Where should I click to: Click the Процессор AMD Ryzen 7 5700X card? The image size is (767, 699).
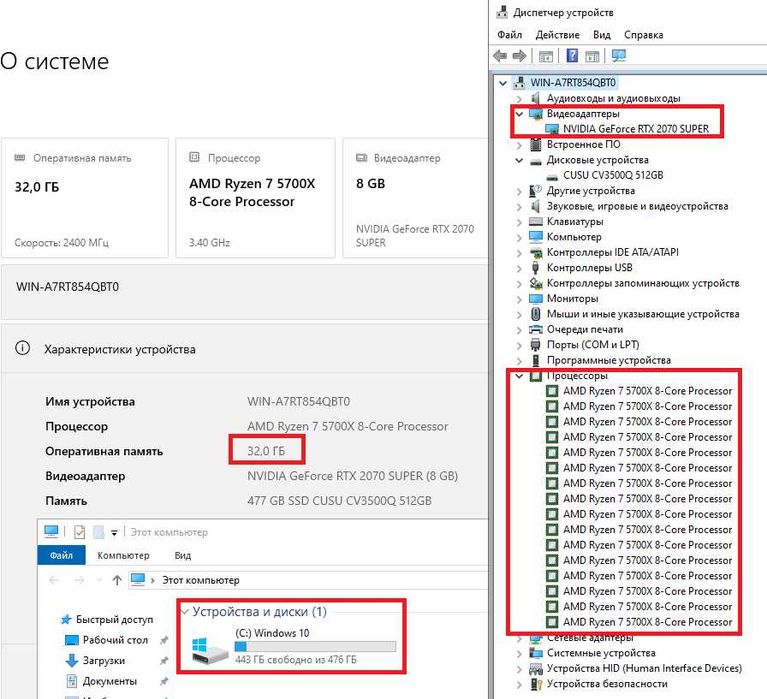tap(255, 198)
